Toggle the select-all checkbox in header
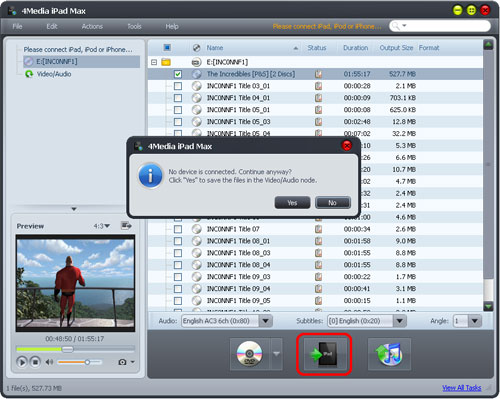500x399 pixels. [167, 48]
